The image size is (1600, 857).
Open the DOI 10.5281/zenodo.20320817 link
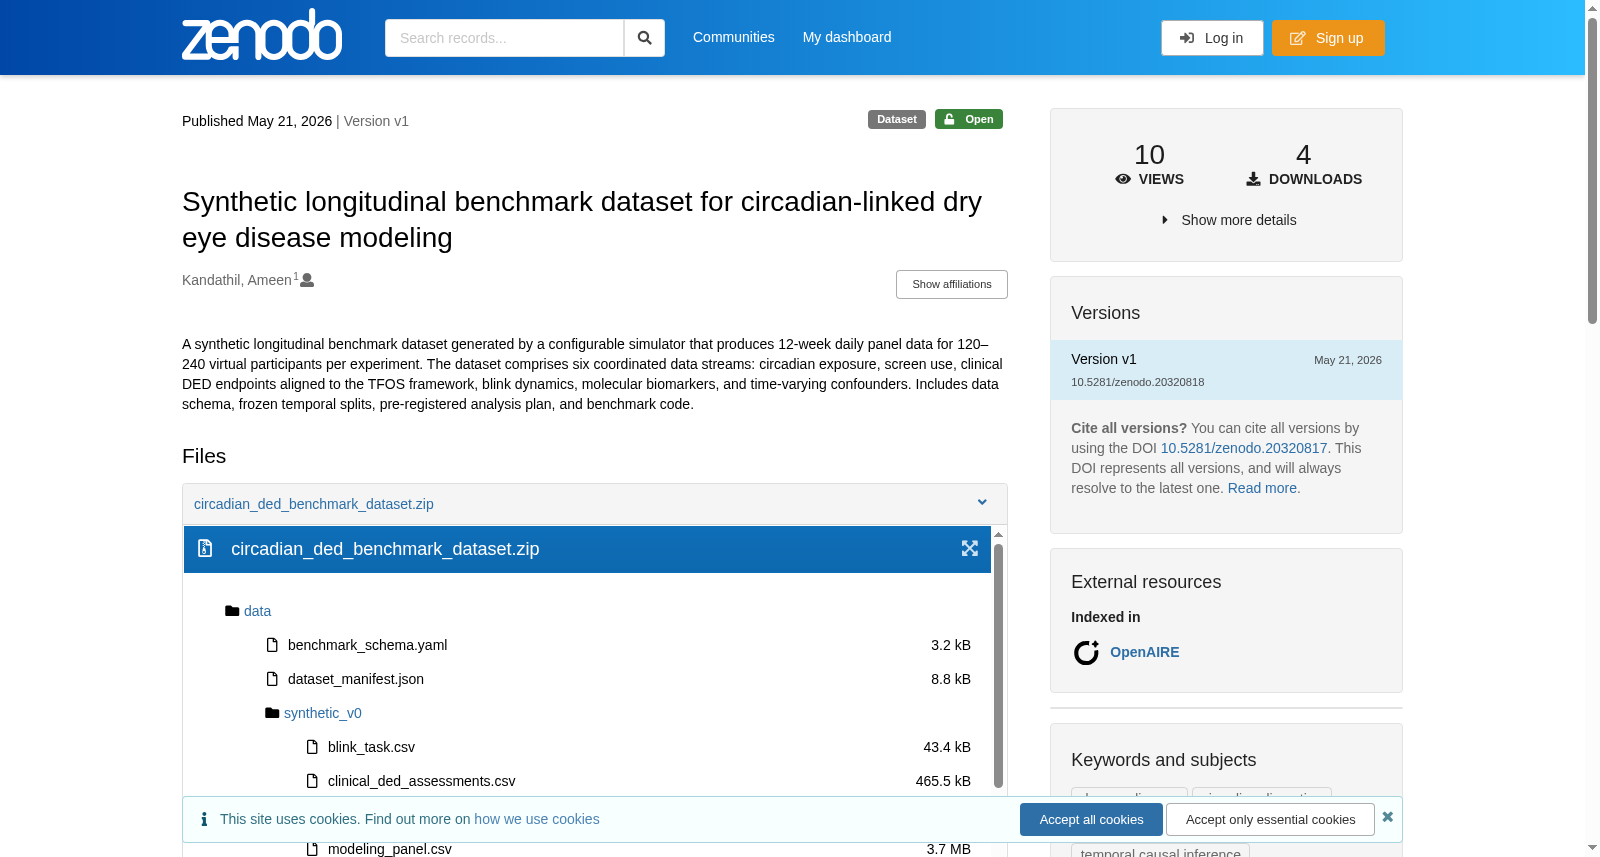[x=1244, y=448]
